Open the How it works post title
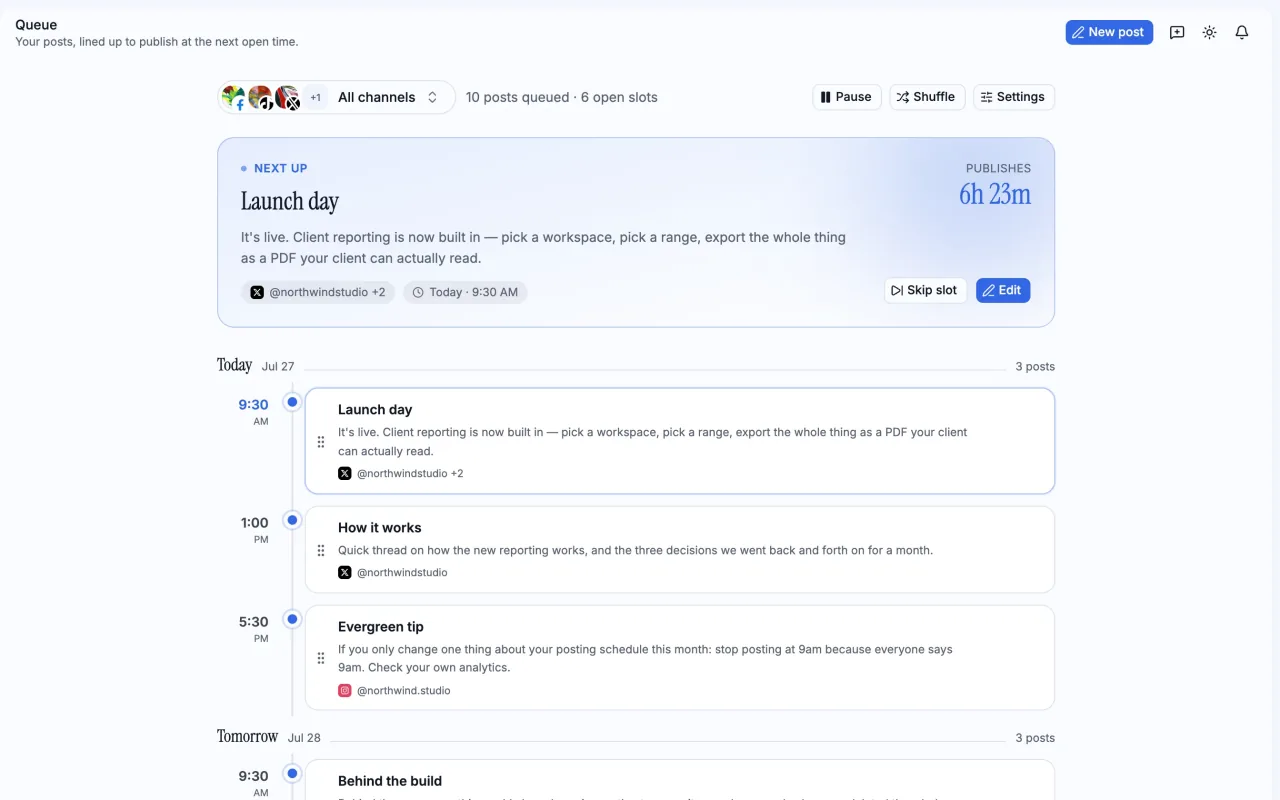This screenshot has height=800, width=1280. pos(380,527)
